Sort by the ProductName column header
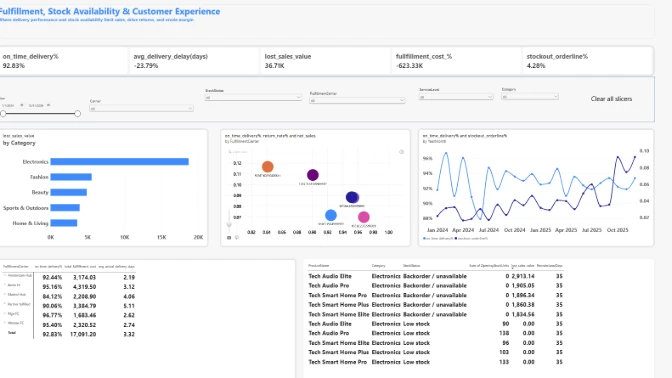This screenshot has width=672, height=378. tap(318, 266)
